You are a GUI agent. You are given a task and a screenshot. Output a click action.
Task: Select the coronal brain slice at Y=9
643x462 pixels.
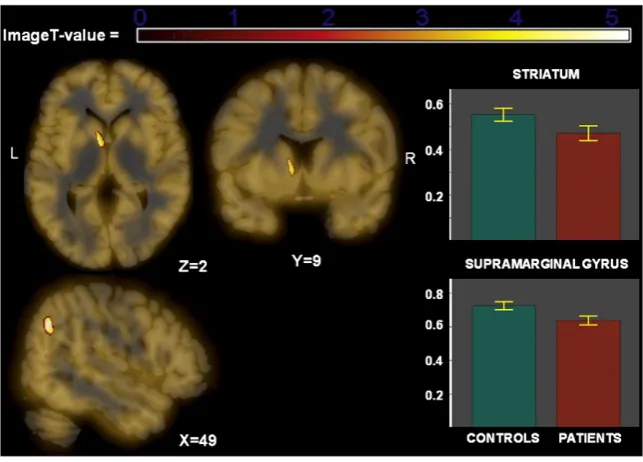point(304,152)
